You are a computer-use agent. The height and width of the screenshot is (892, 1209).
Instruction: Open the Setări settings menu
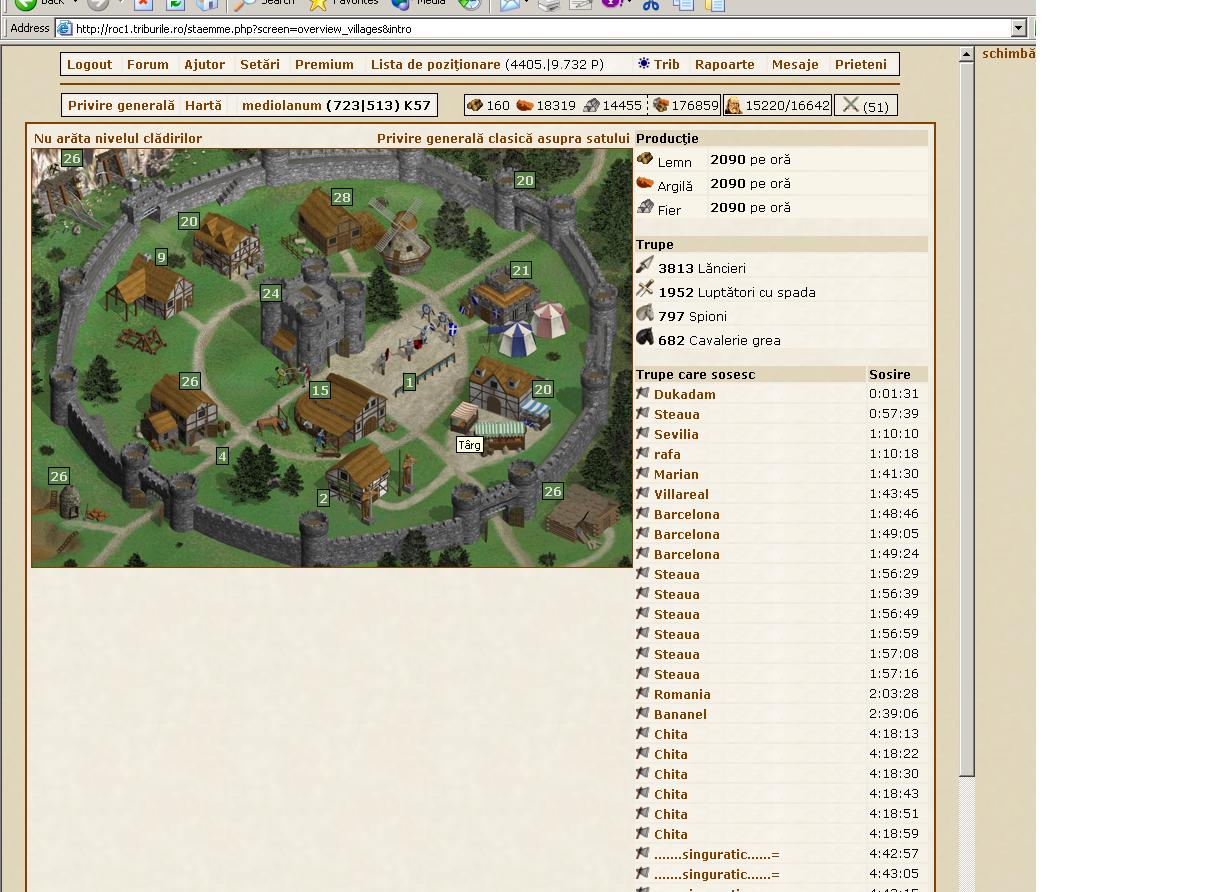(260, 64)
